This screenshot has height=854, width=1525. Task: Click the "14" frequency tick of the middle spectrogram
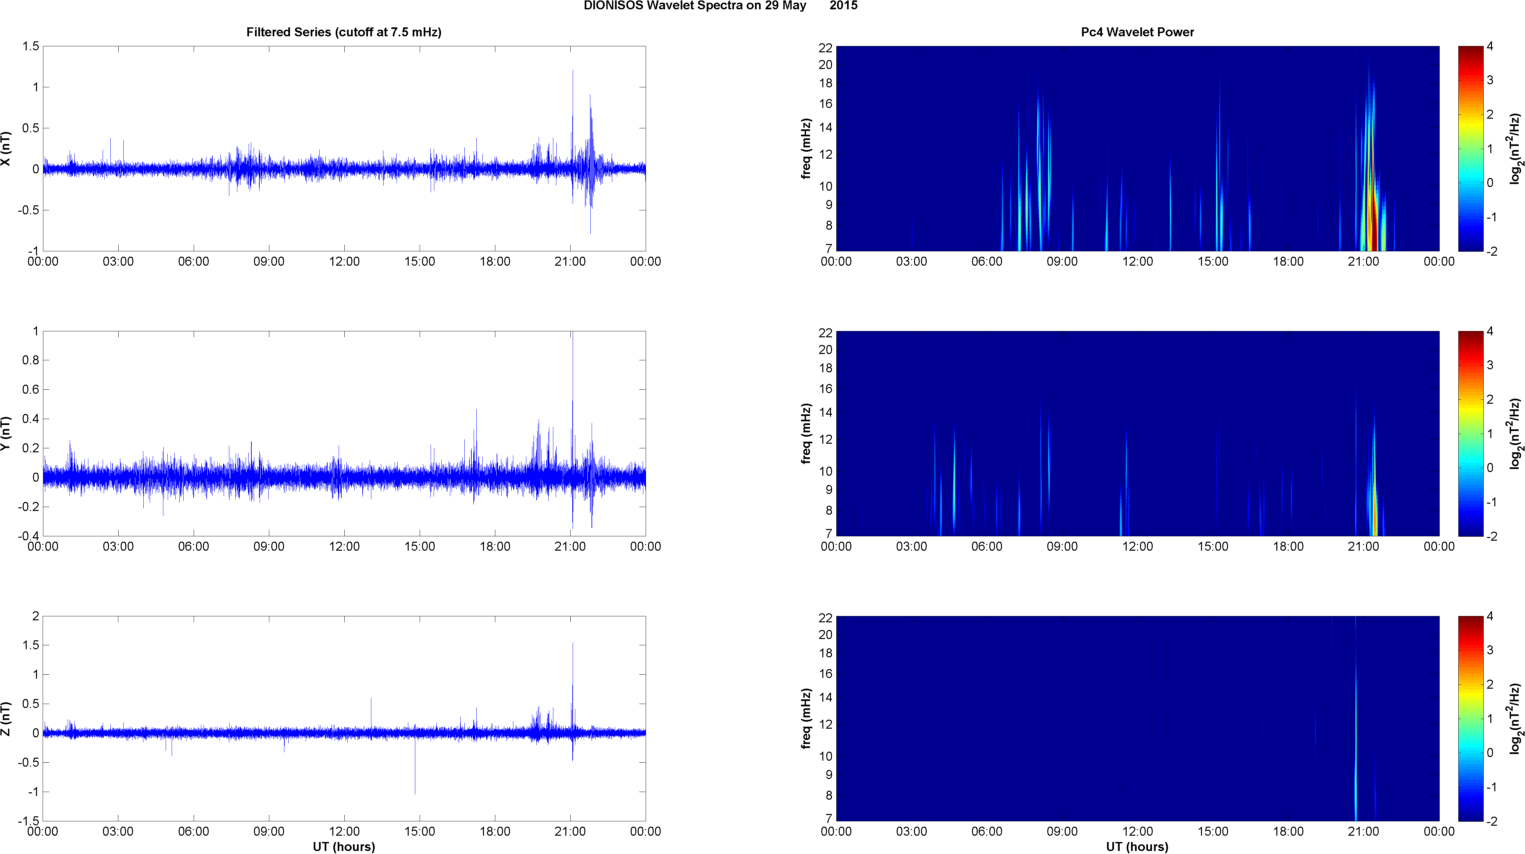825,413
